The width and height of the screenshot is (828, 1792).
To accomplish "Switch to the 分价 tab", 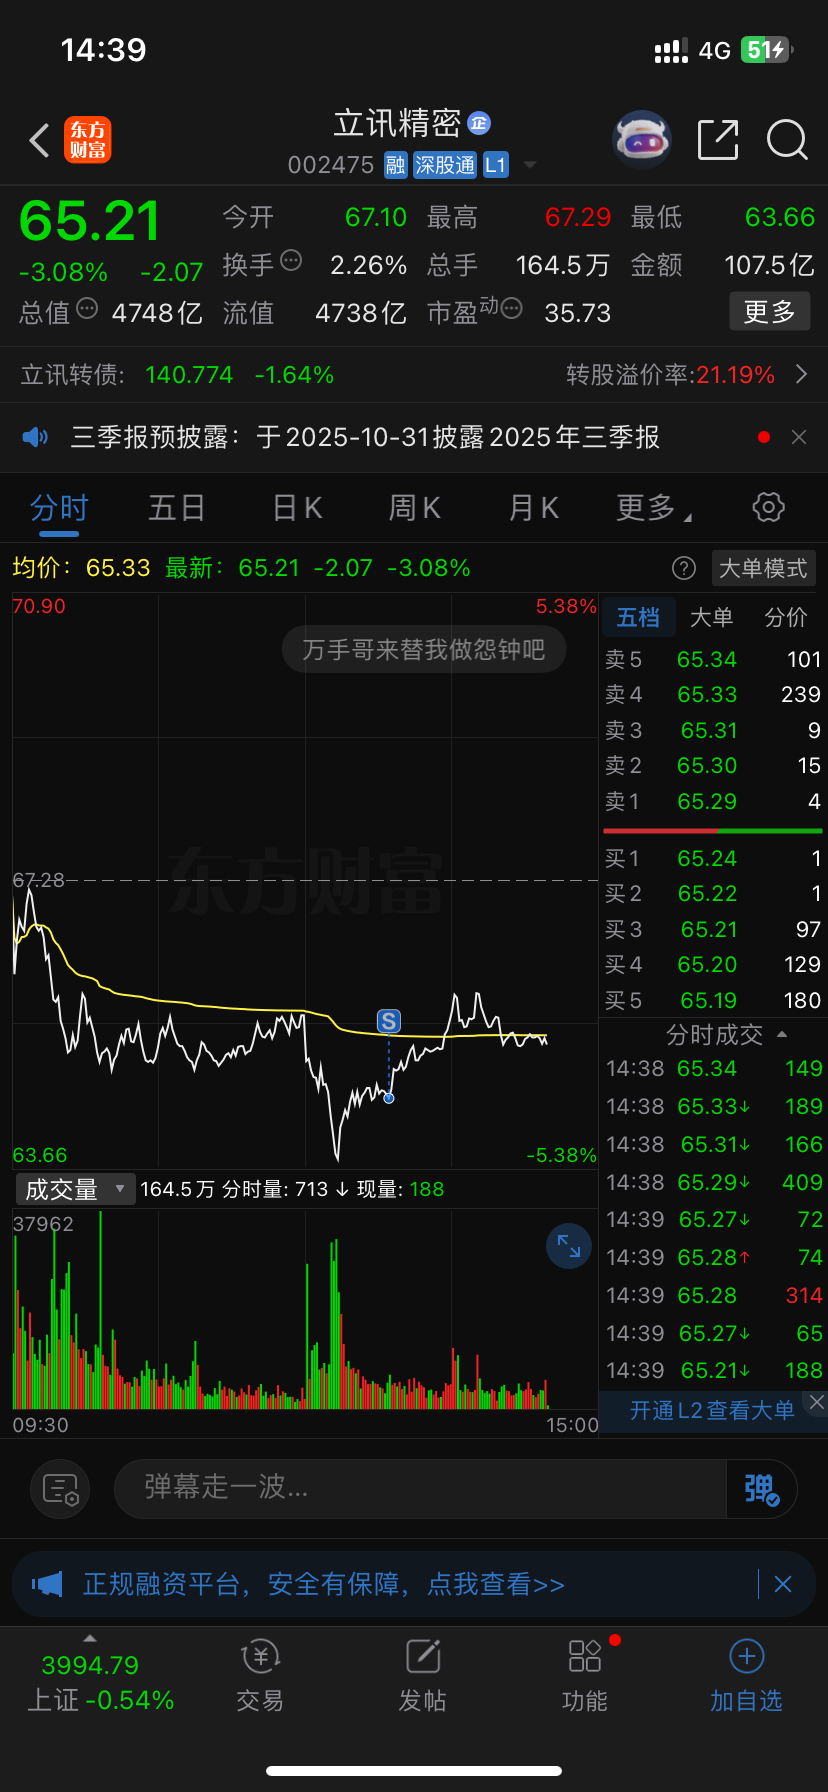I will 786,617.
